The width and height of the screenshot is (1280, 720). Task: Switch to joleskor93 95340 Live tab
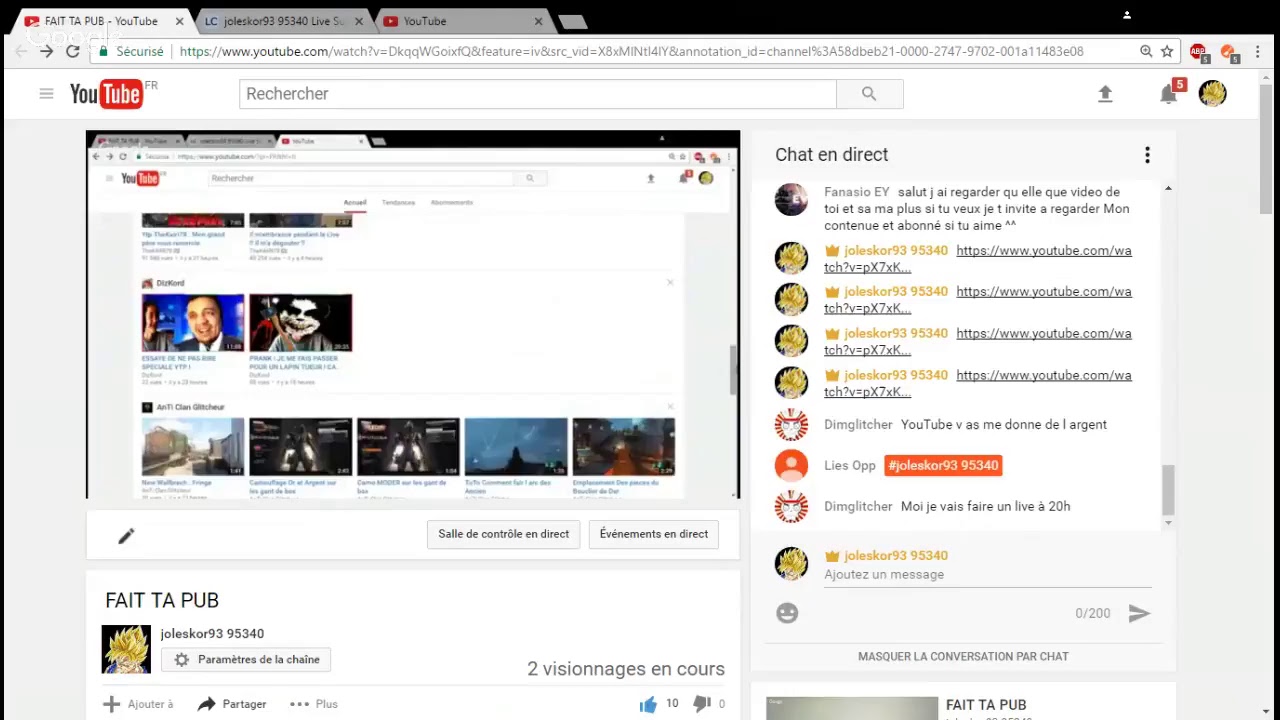(285, 21)
